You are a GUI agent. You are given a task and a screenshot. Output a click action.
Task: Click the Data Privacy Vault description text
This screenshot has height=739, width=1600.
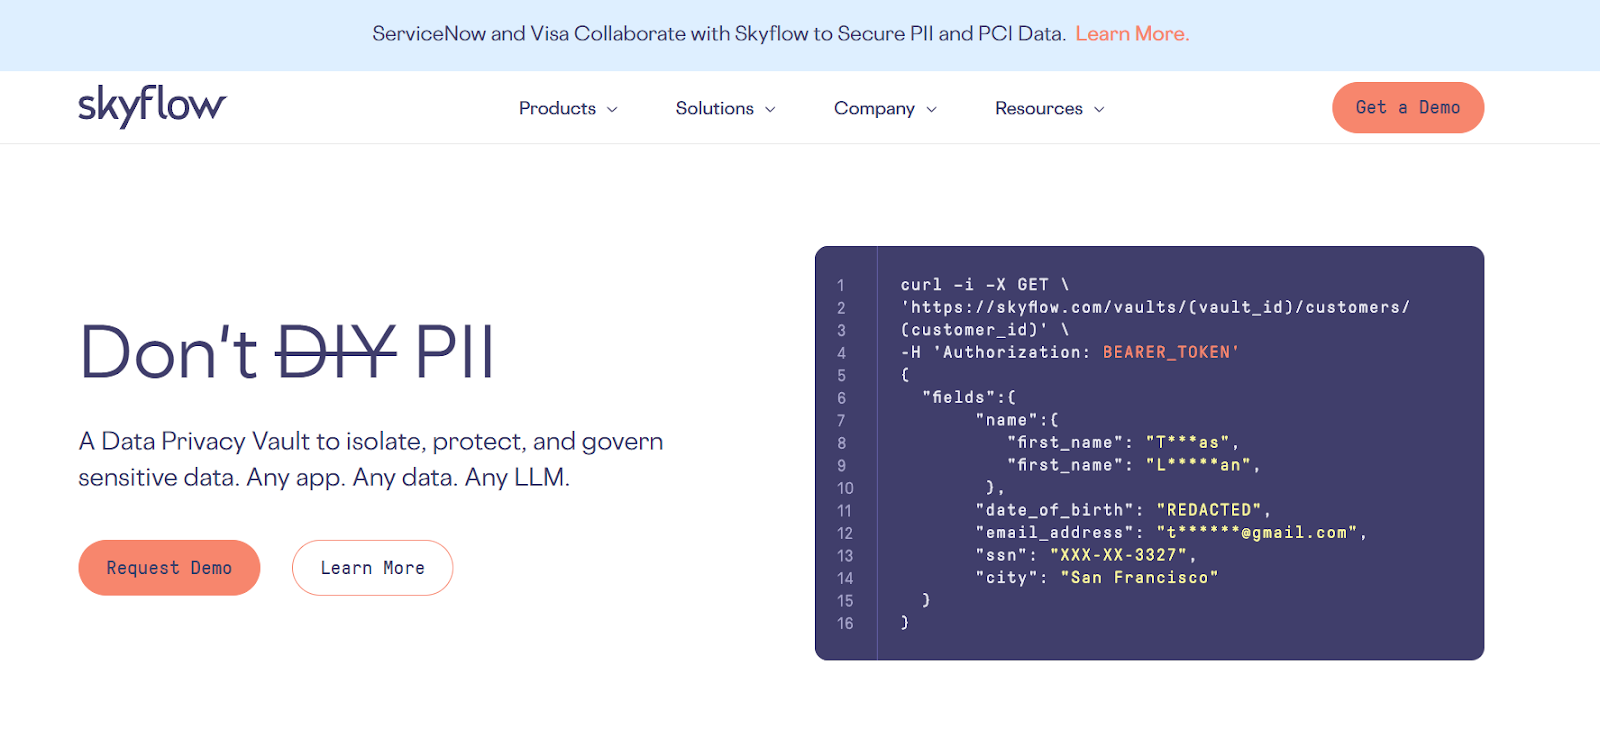click(371, 459)
